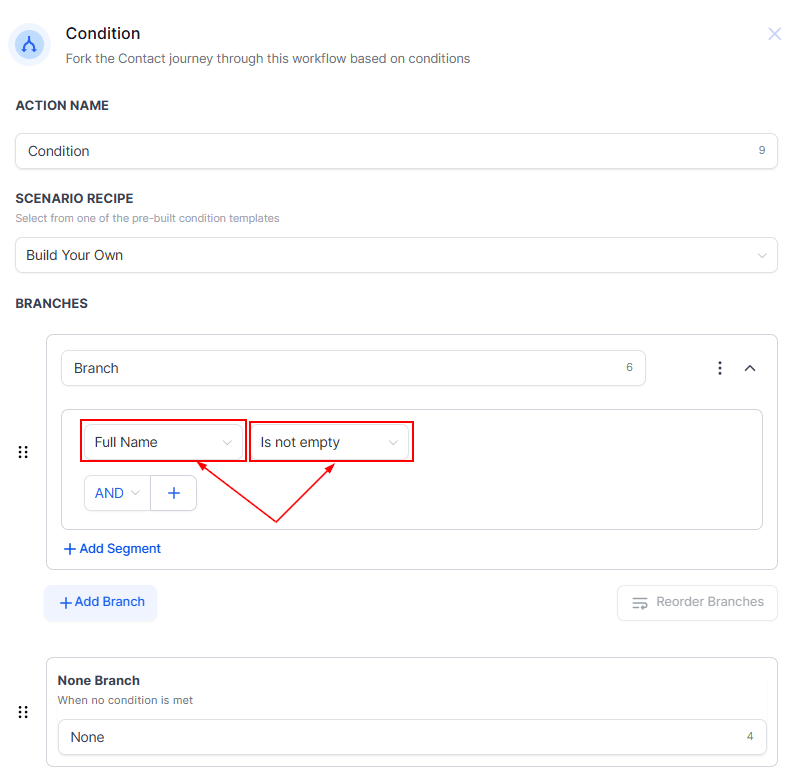Viewport: 790px width, 771px height.
Task: Open the Branch three-dot options menu
Action: pos(719,368)
